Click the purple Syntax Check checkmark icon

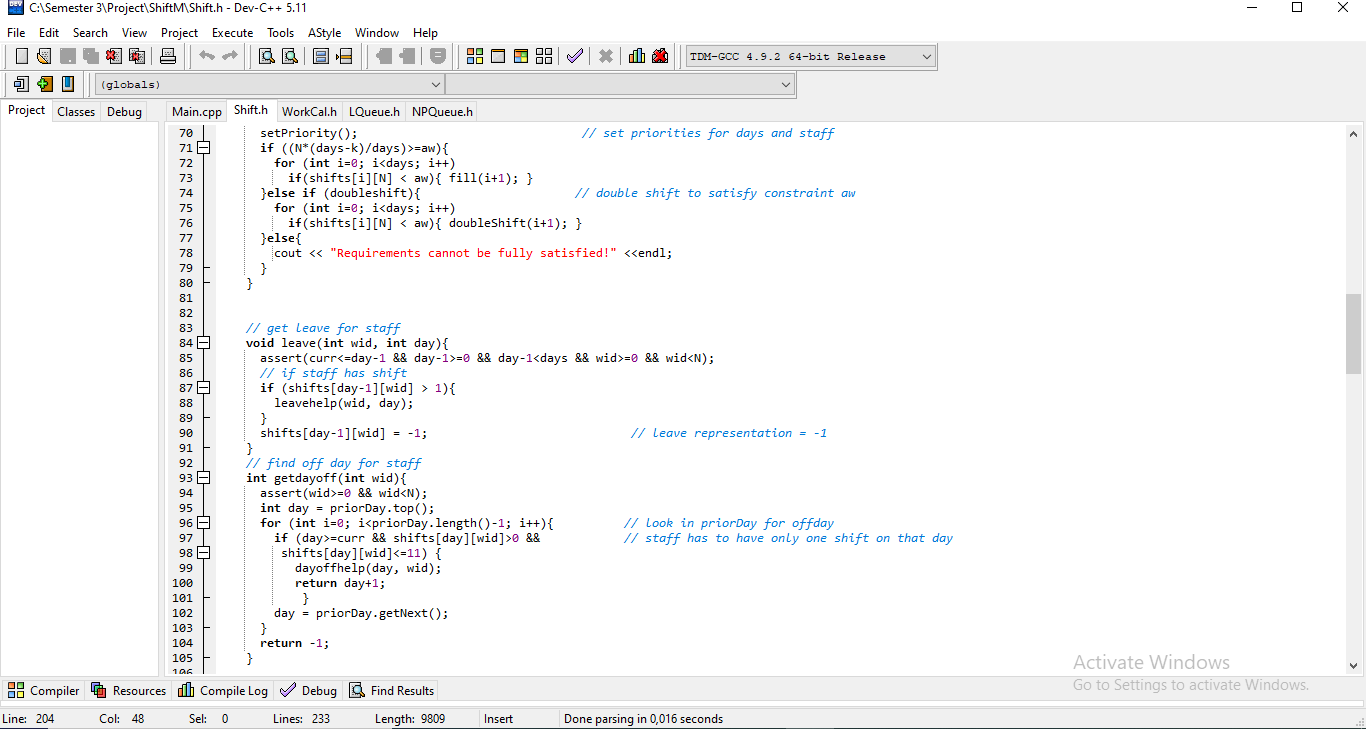click(574, 56)
